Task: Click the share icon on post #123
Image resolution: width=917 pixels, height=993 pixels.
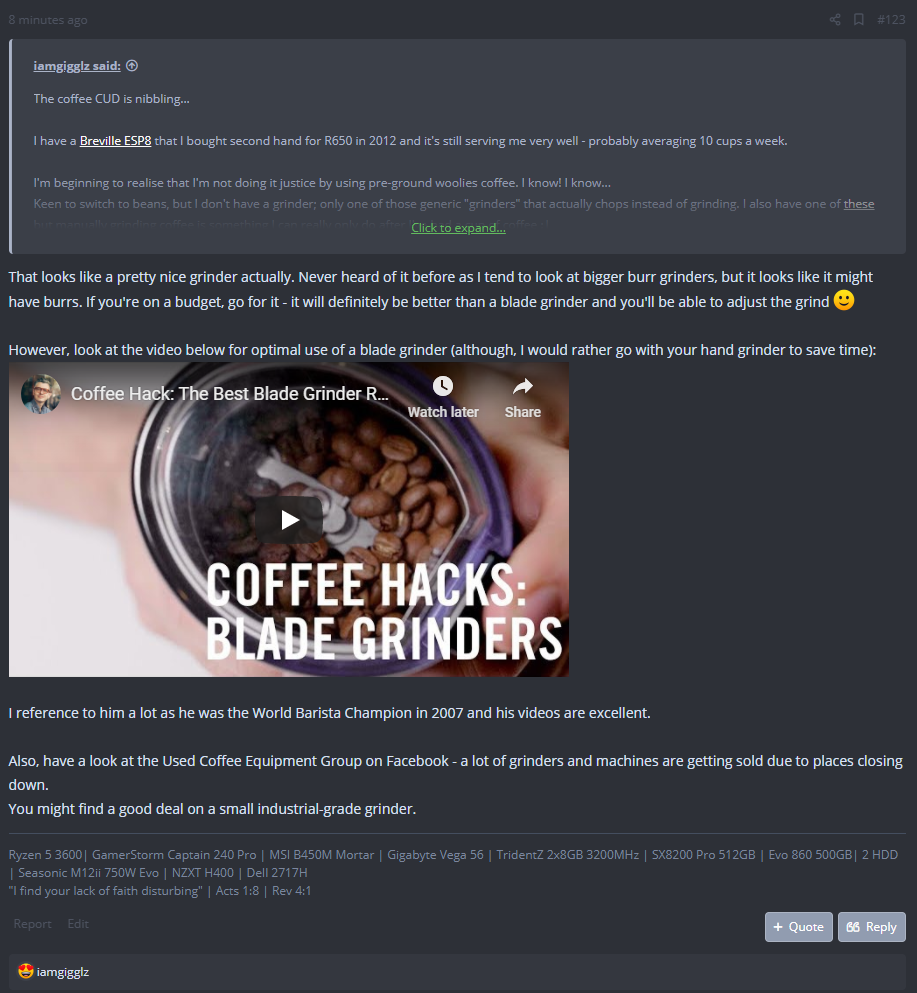Action: [835, 20]
